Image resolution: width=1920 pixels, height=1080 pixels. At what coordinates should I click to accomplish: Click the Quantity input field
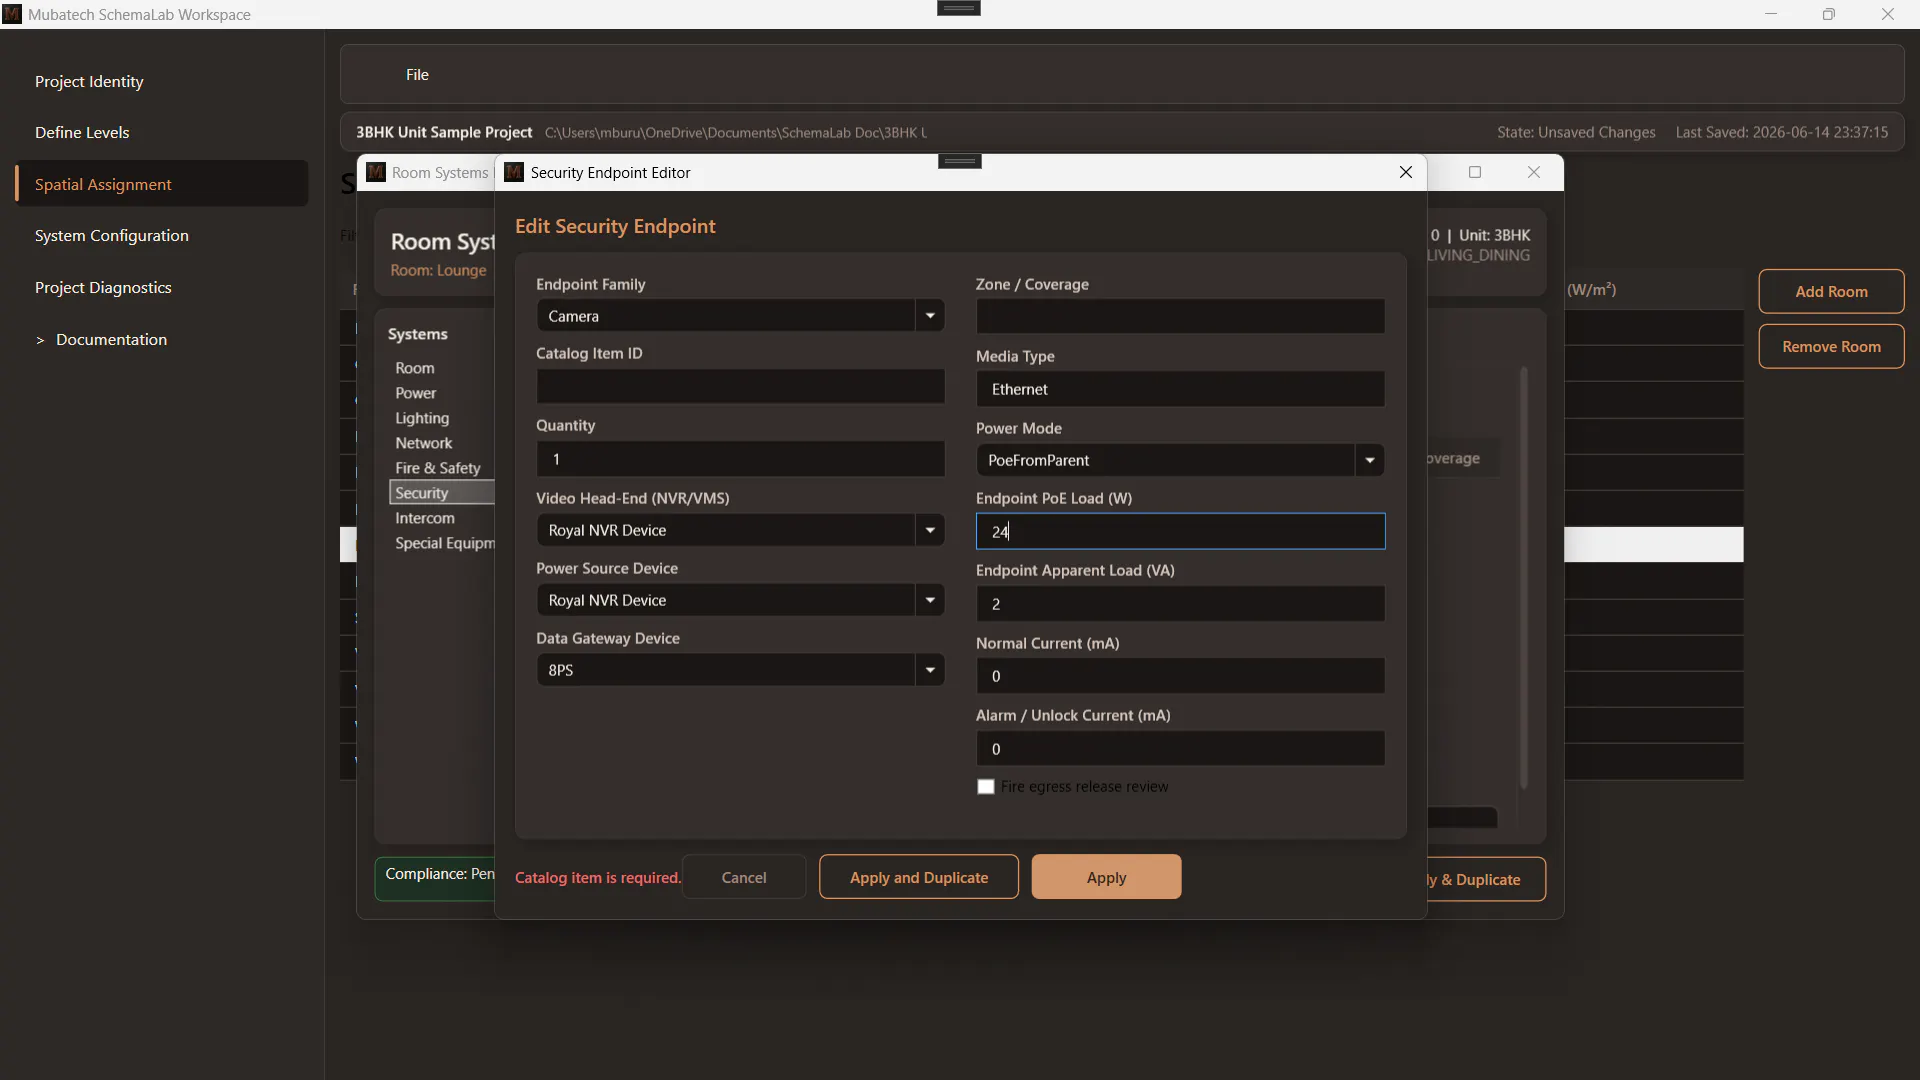tap(740, 459)
